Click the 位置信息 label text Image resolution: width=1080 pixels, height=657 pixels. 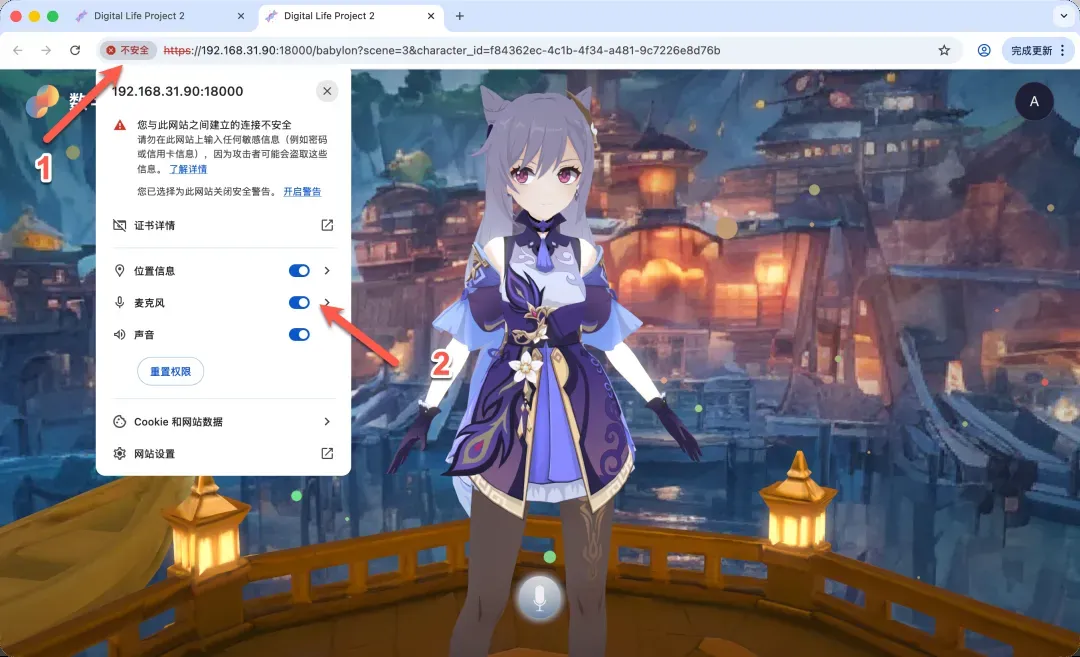click(x=154, y=271)
